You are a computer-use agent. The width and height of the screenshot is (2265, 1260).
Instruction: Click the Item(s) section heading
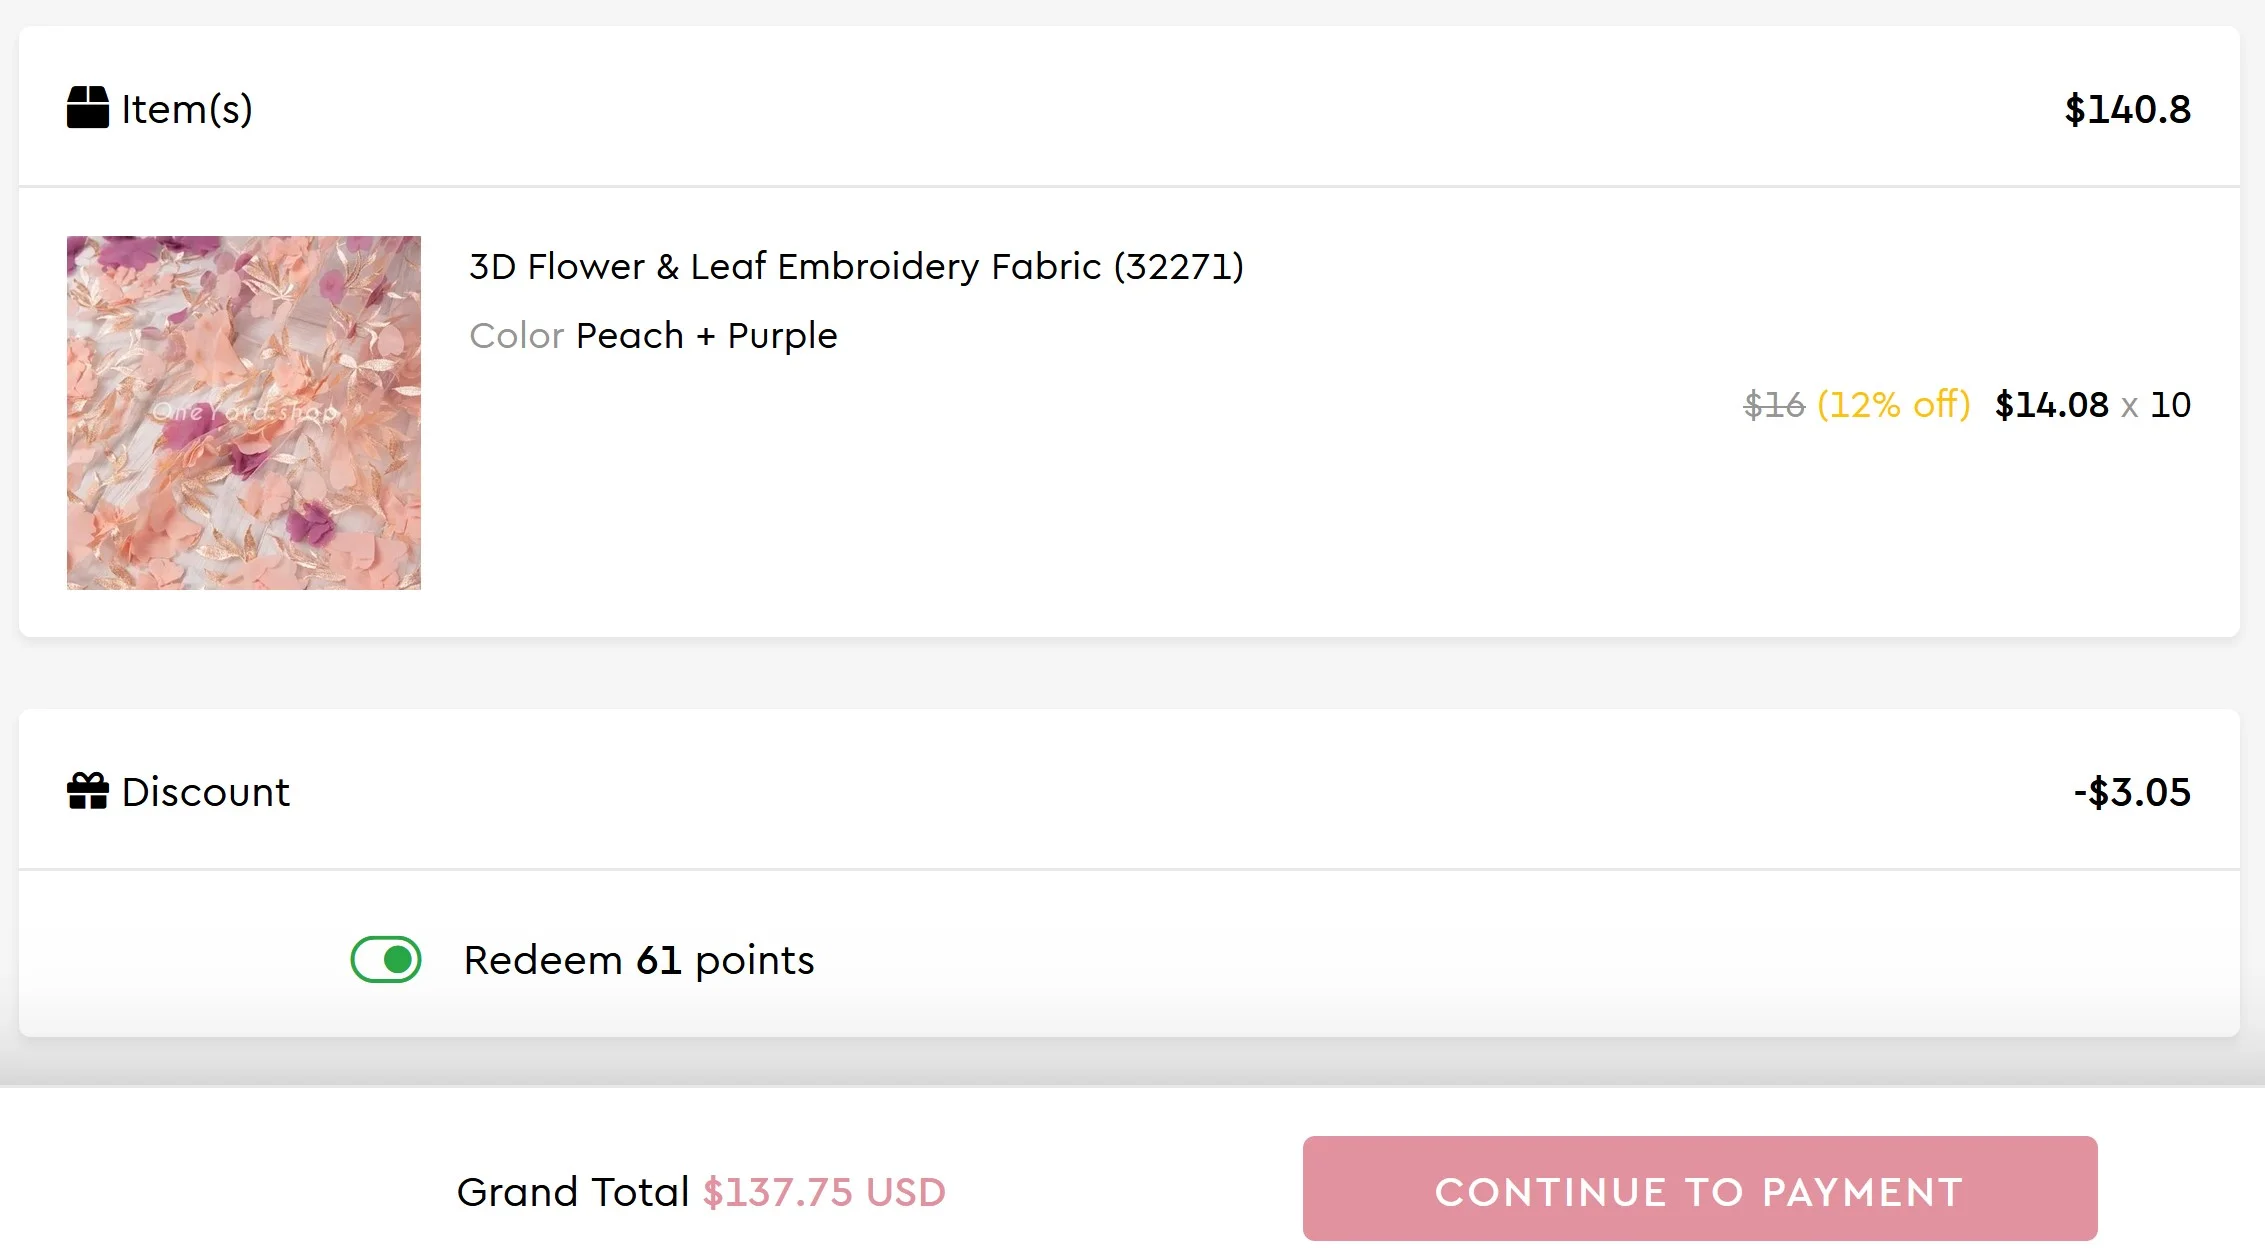pyautogui.click(x=187, y=109)
